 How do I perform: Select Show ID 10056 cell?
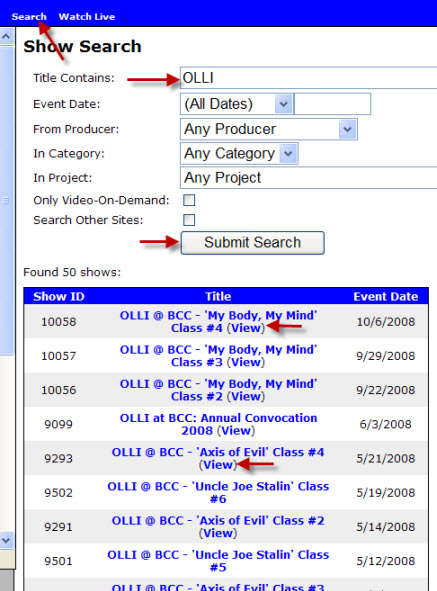(59, 390)
